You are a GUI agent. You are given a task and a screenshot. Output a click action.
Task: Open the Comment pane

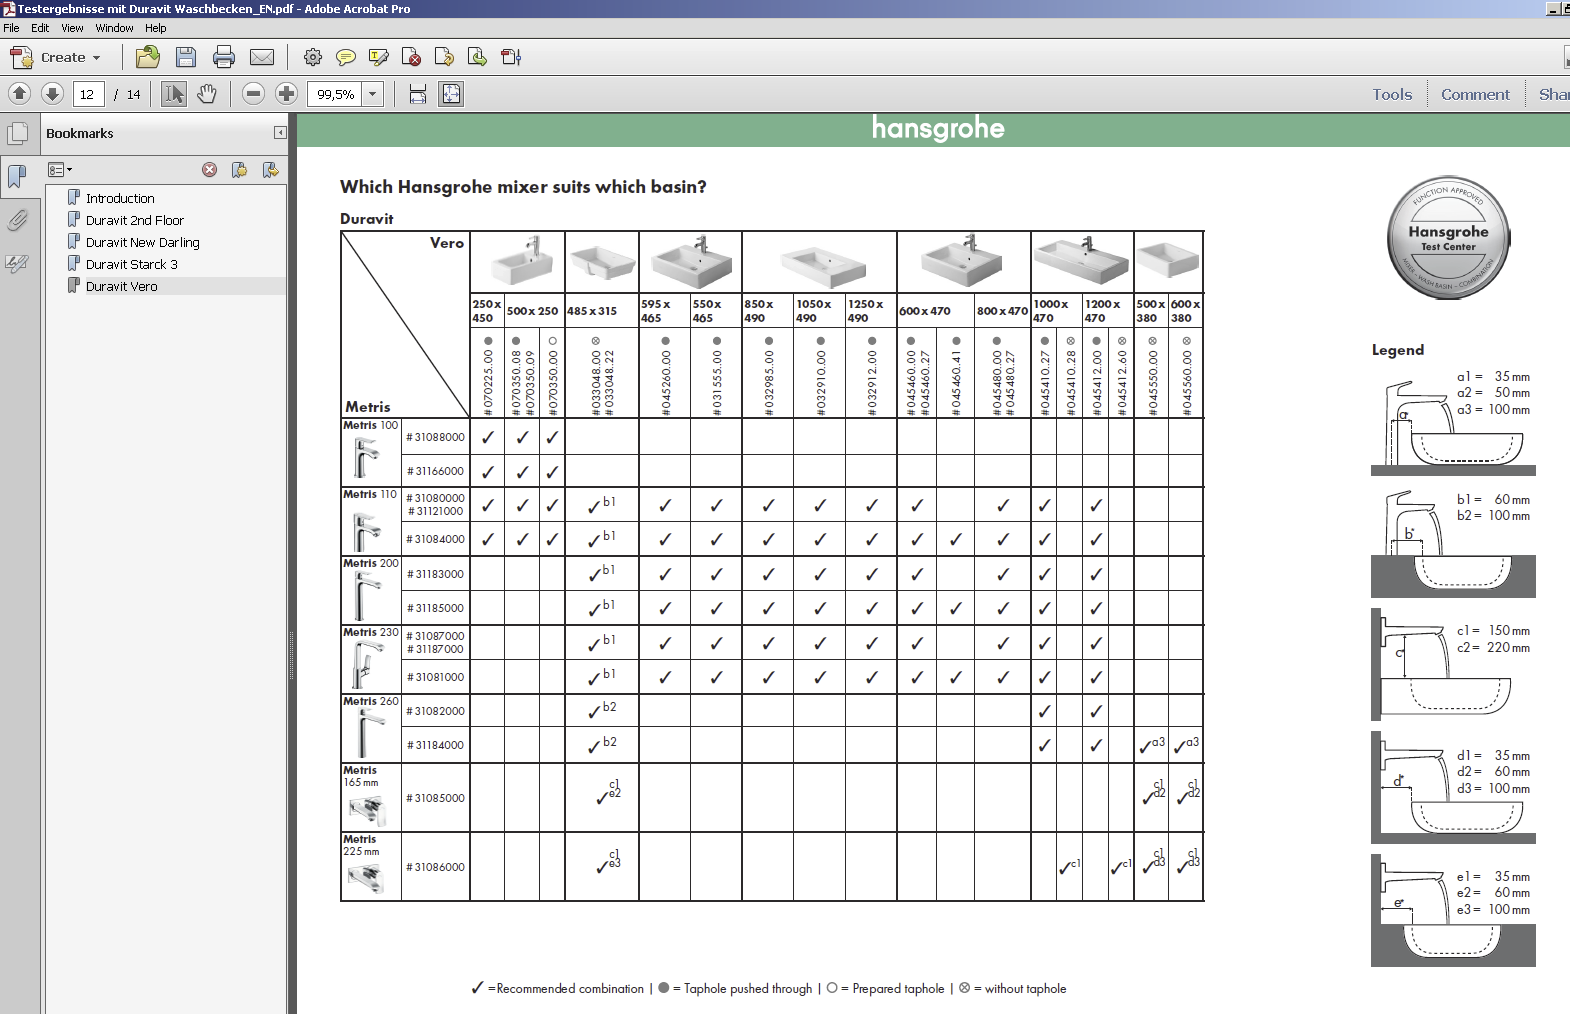tap(1475, 94)
